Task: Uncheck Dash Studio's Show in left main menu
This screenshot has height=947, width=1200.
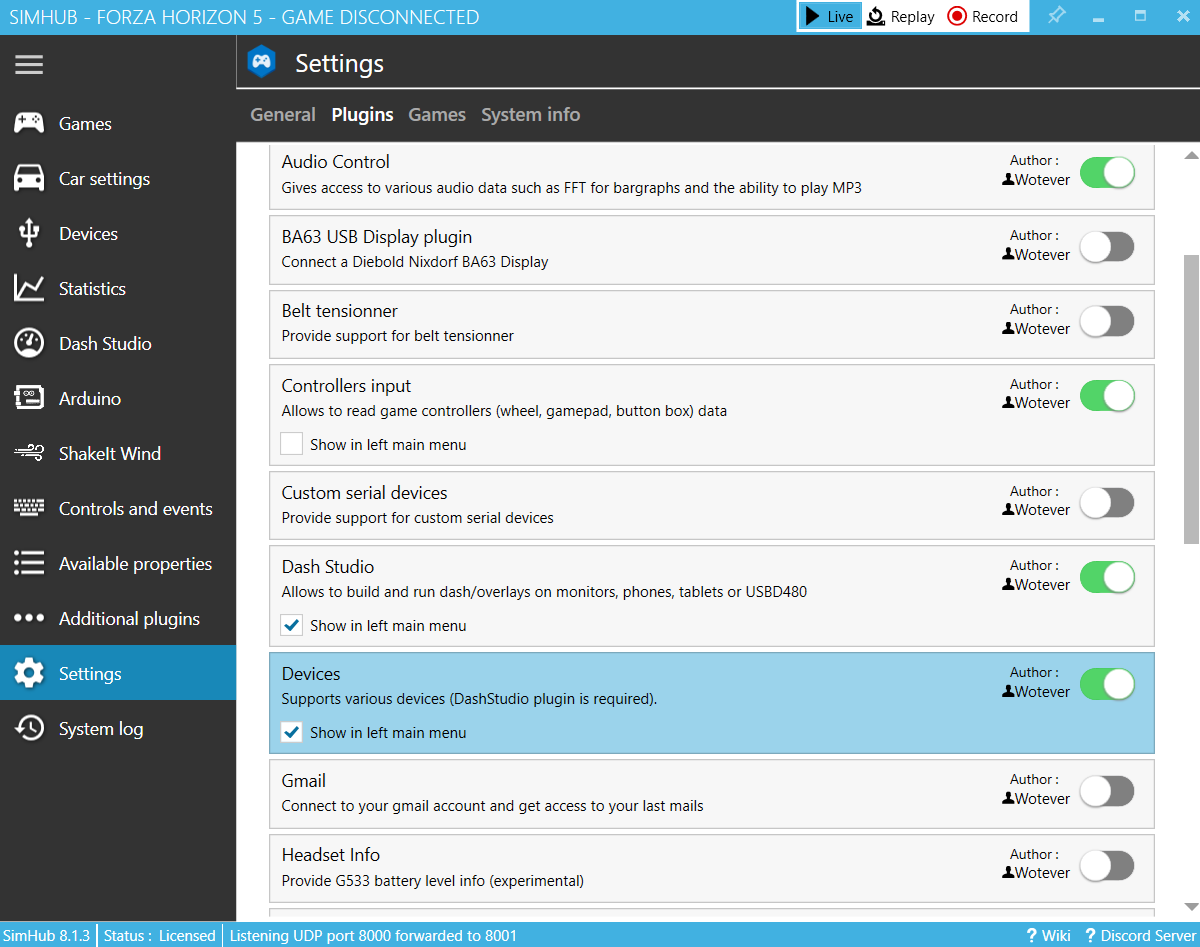Action: tap(292, 625)
